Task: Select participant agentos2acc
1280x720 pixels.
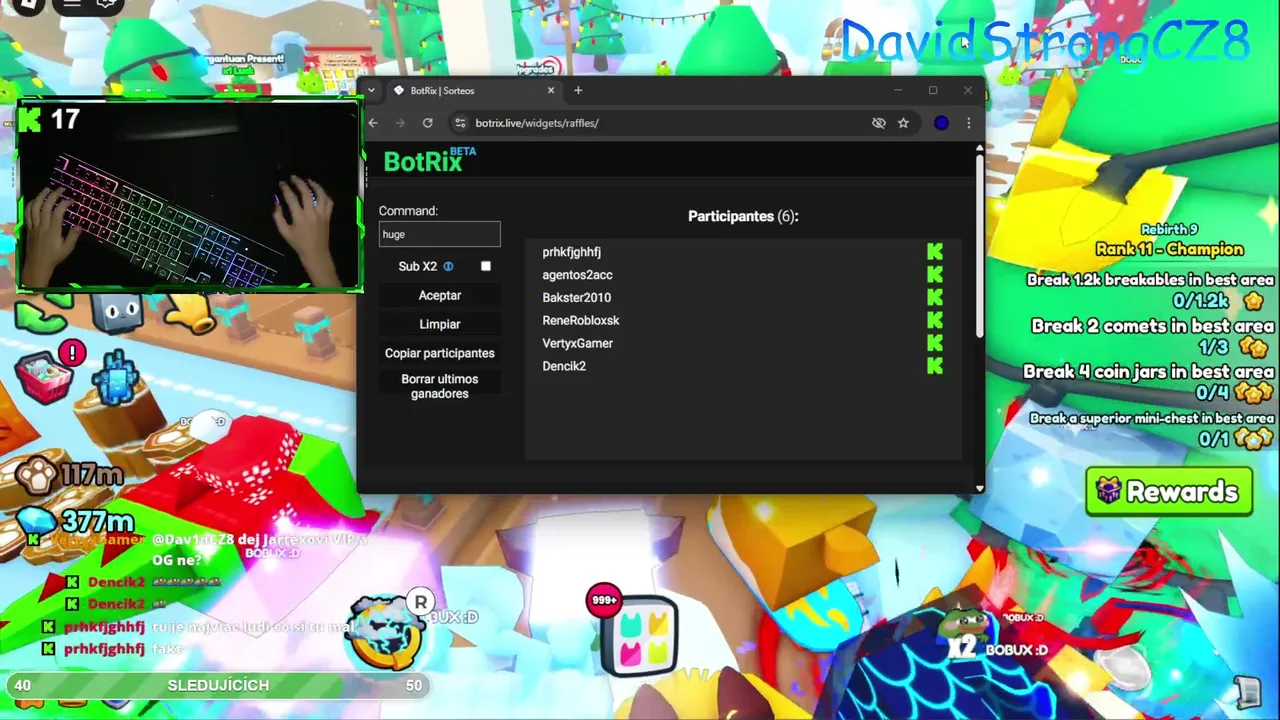Action: 578,275
